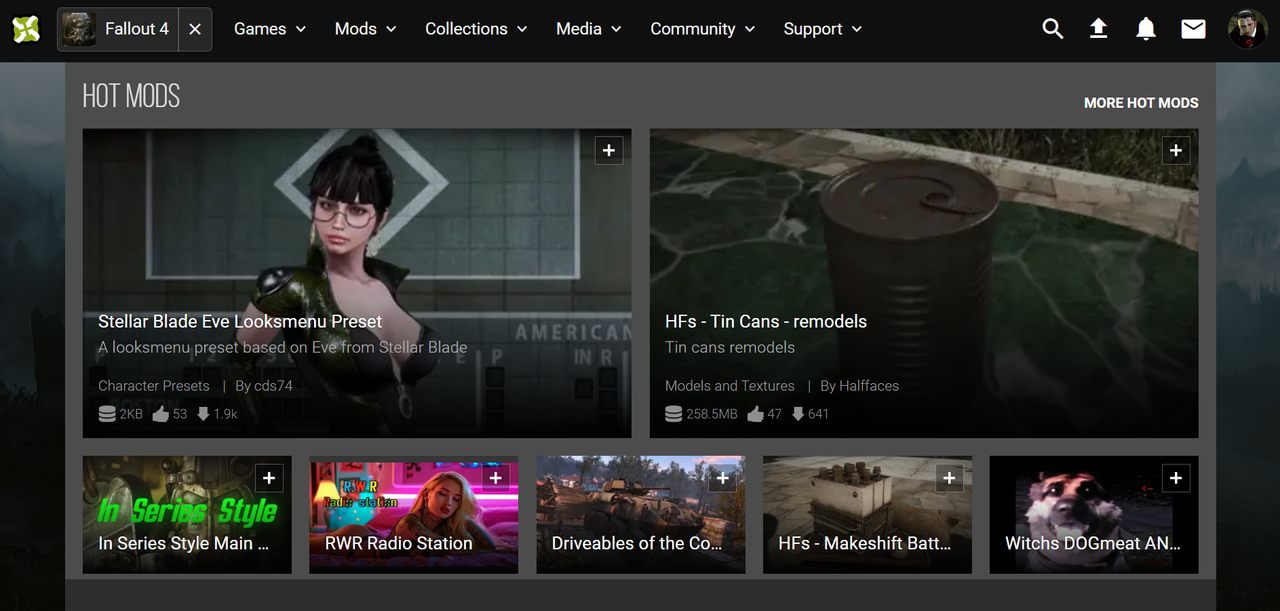Viewport: 1280px width, 611px height.
Task: Open the user profile avatar
Action: [1247, 29]
